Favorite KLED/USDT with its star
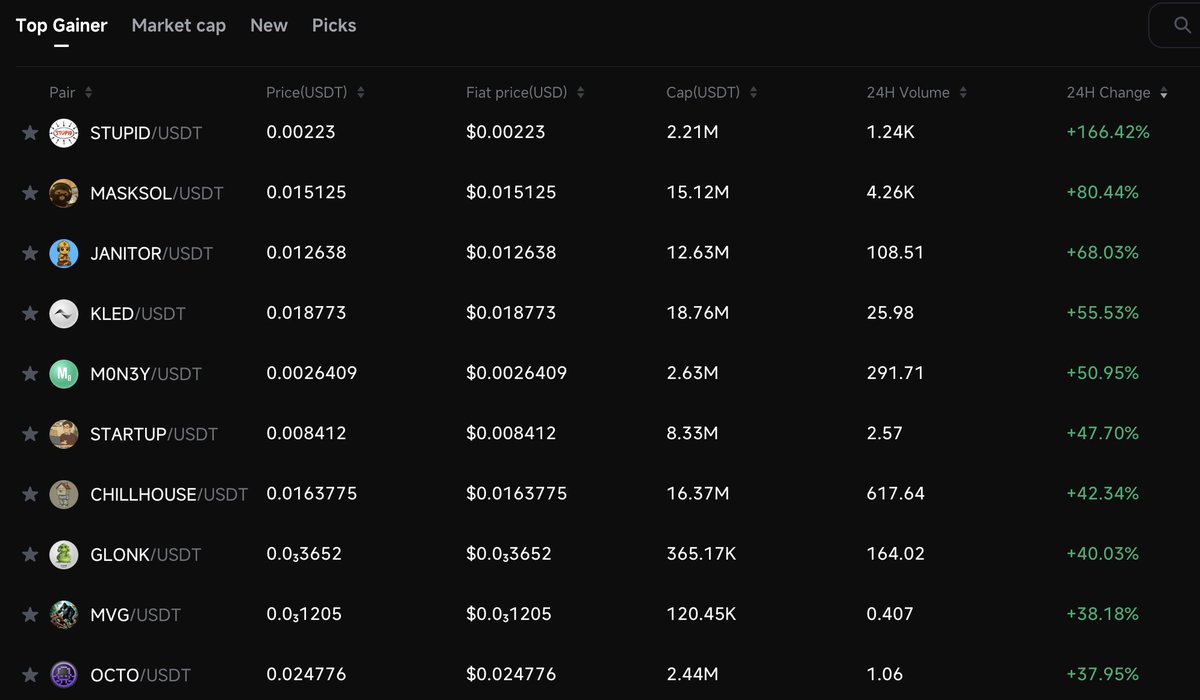Screen dimensions: 1200x700 (x=30, y=313)
